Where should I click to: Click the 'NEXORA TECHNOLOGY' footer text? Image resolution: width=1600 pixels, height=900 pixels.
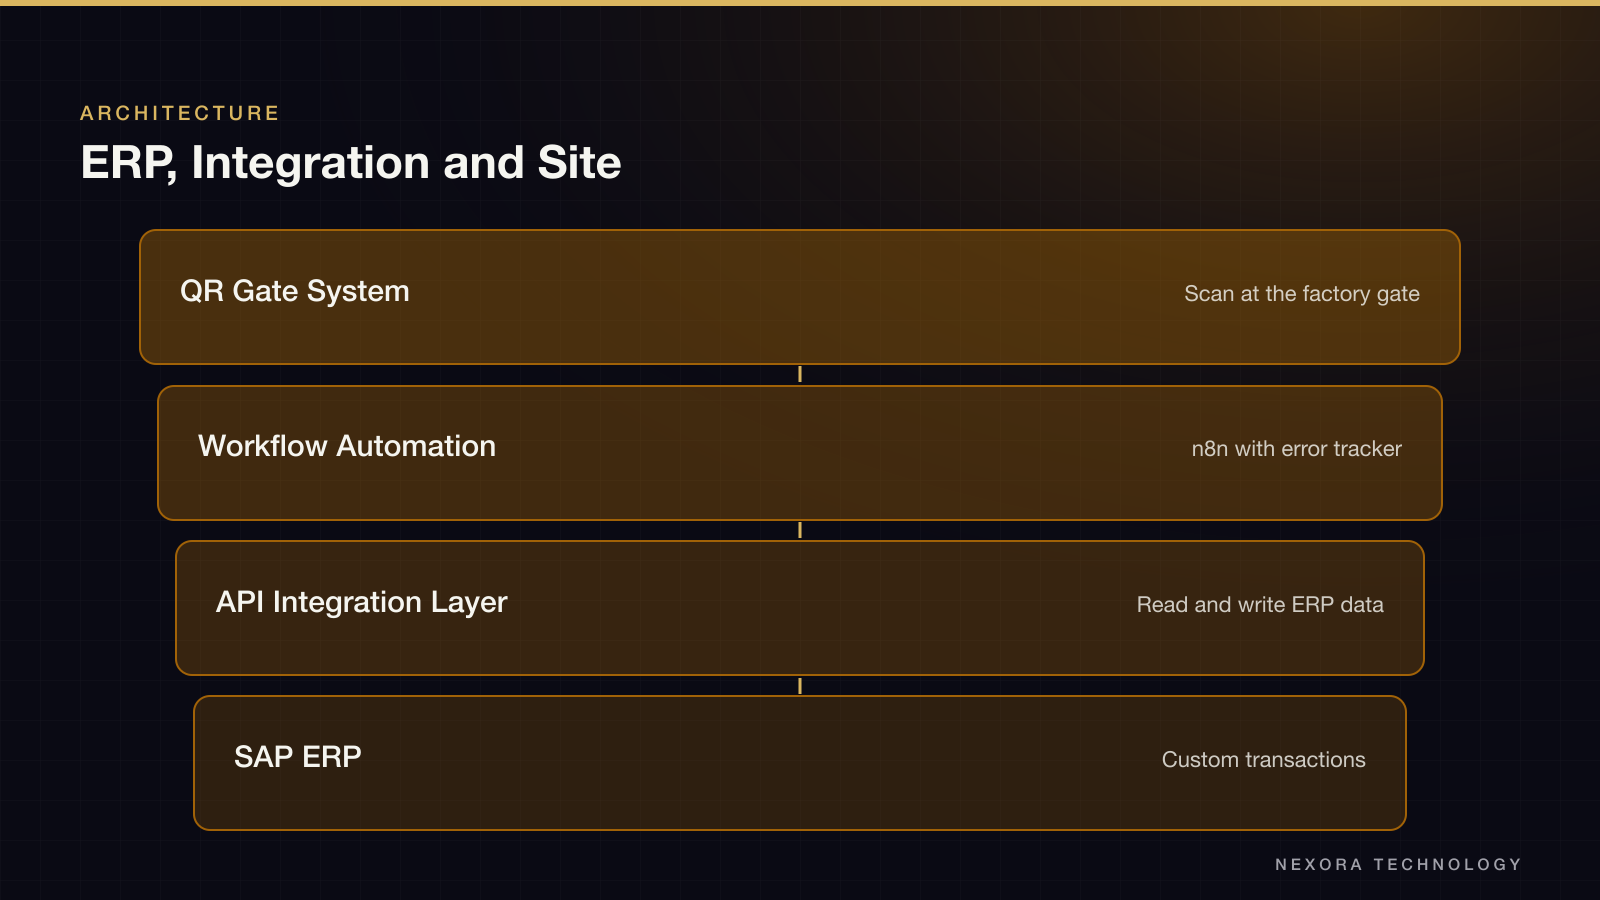click(x=1398, y=864)
